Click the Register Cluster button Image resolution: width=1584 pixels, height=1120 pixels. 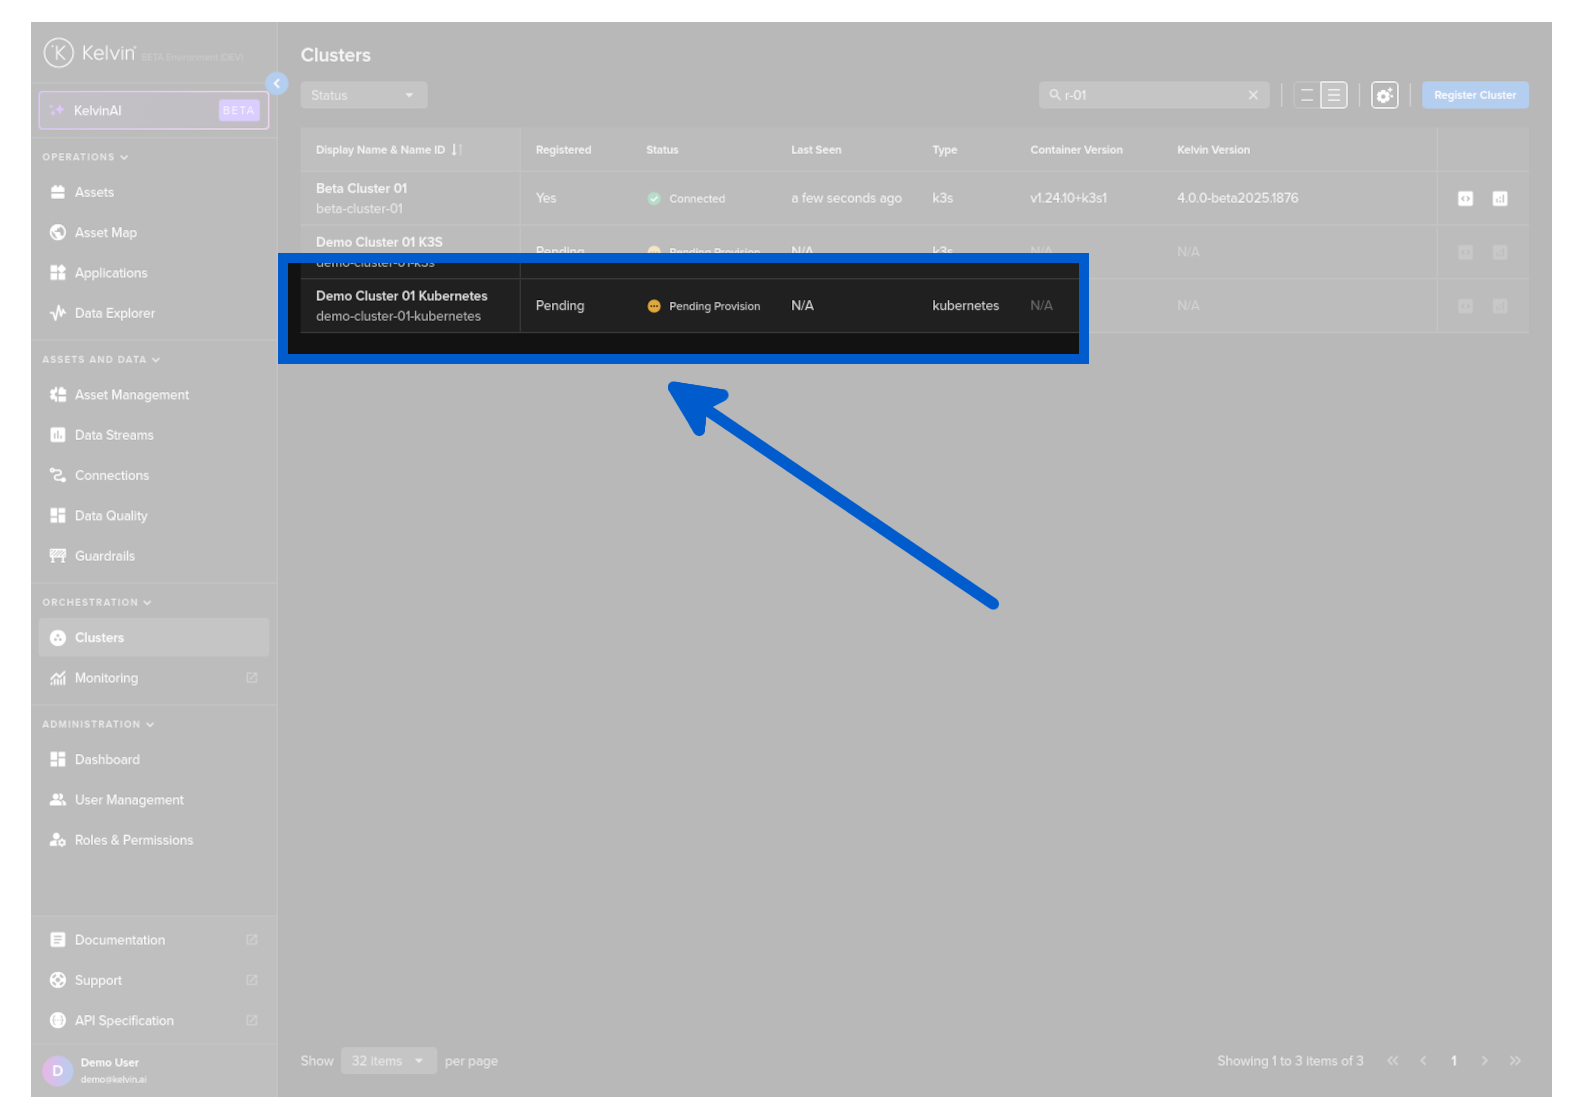tap(1474, 96)
